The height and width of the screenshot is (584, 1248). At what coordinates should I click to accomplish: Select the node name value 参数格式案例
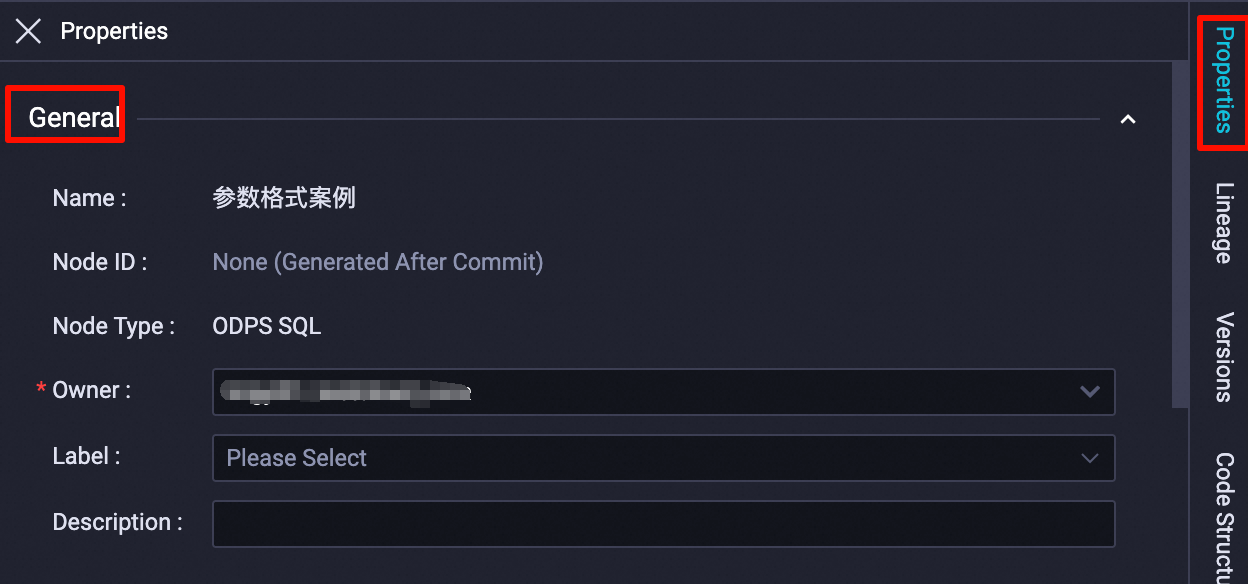(284, 198)
